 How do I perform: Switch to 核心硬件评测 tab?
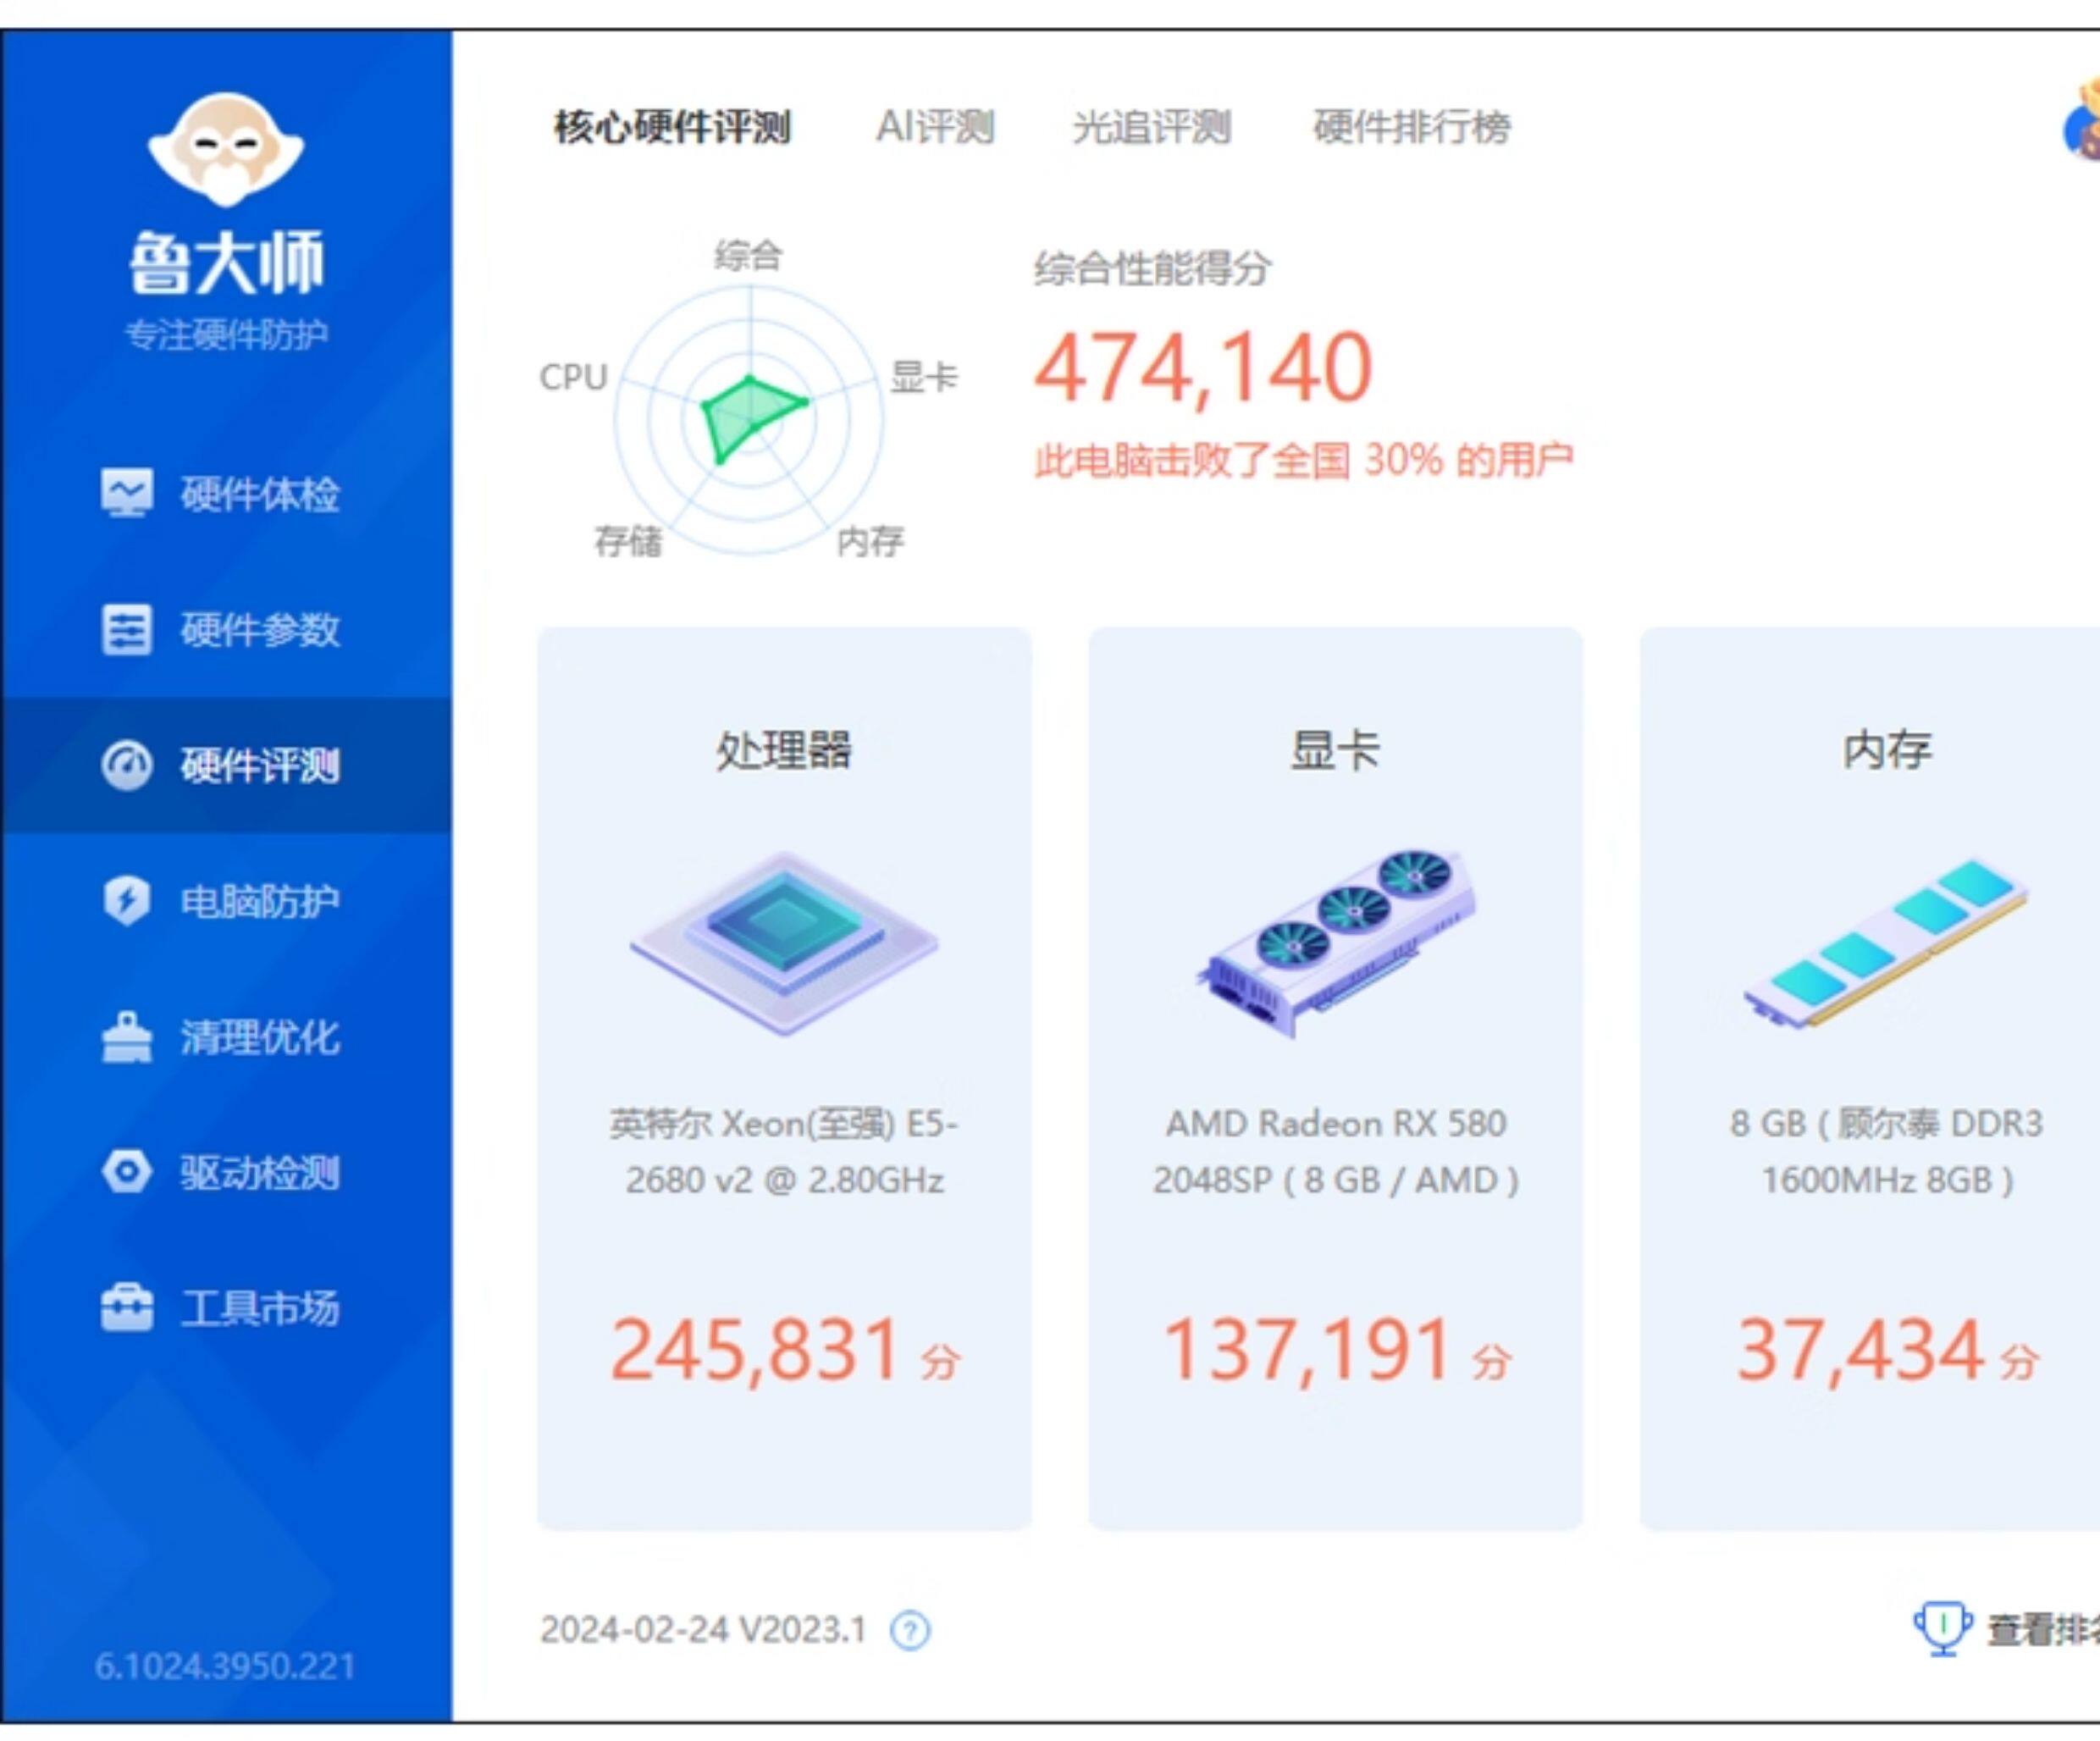click(672, 127)
